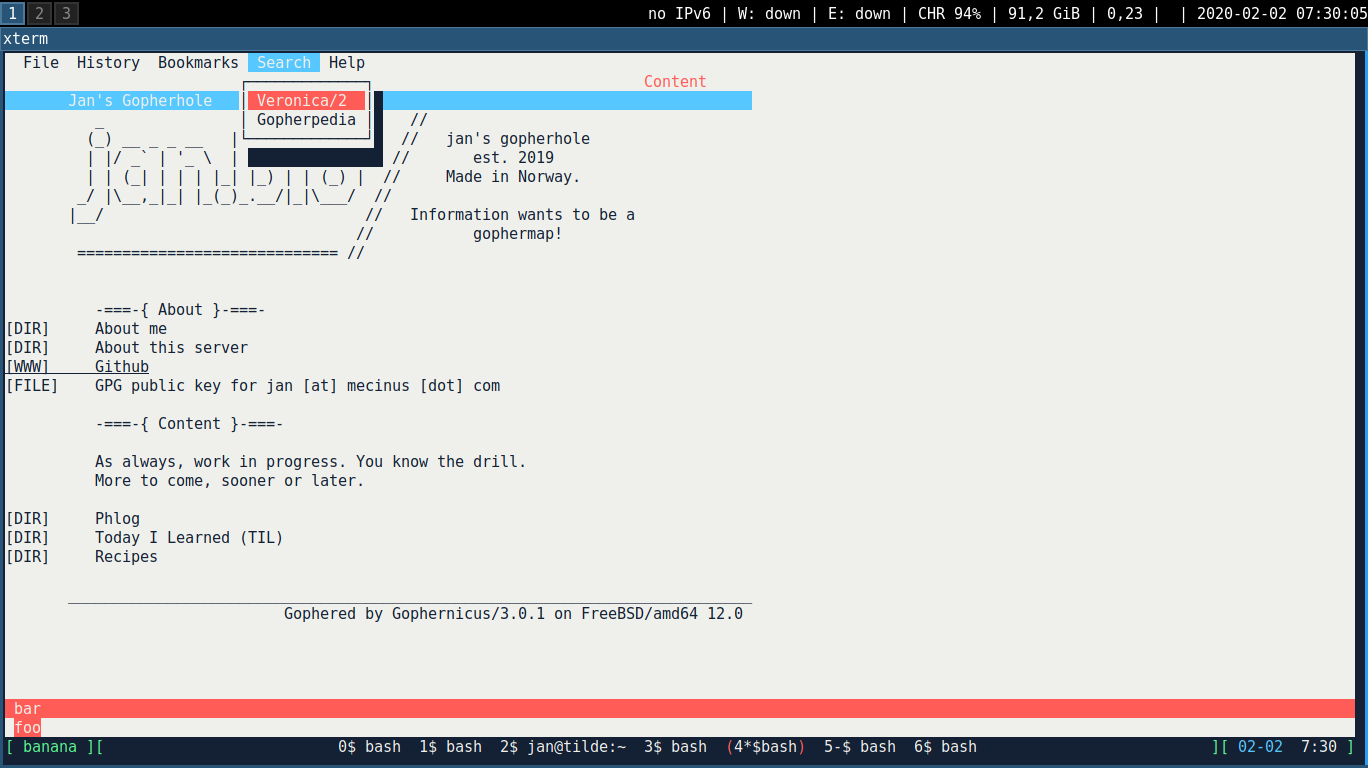Select tmux window 6 bash

point(945,747)
